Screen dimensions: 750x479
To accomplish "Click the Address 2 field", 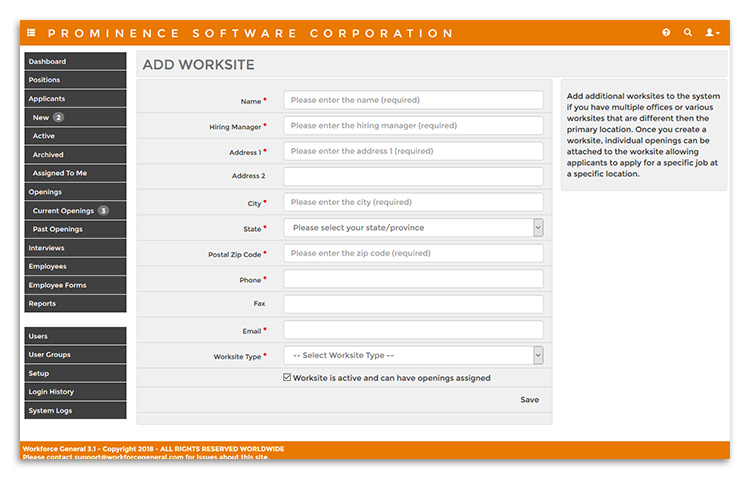I will click(x=413, y=176).
